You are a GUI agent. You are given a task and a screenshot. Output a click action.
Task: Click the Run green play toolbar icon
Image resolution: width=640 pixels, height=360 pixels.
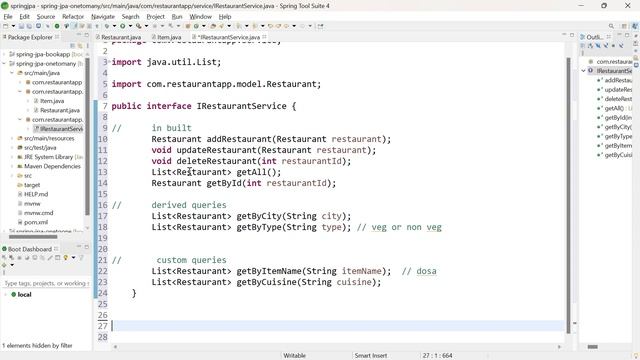pyautogui.click(x=122, y=26)
